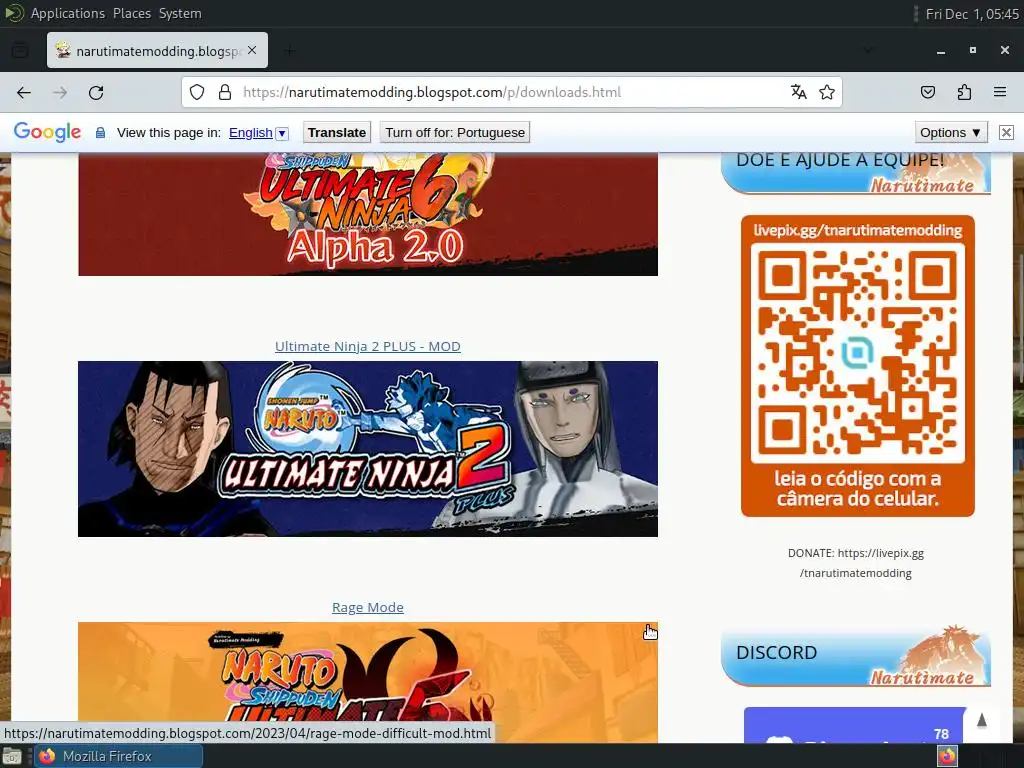Select the narutimatemodding.blogspot tab

tap(157, 50)
